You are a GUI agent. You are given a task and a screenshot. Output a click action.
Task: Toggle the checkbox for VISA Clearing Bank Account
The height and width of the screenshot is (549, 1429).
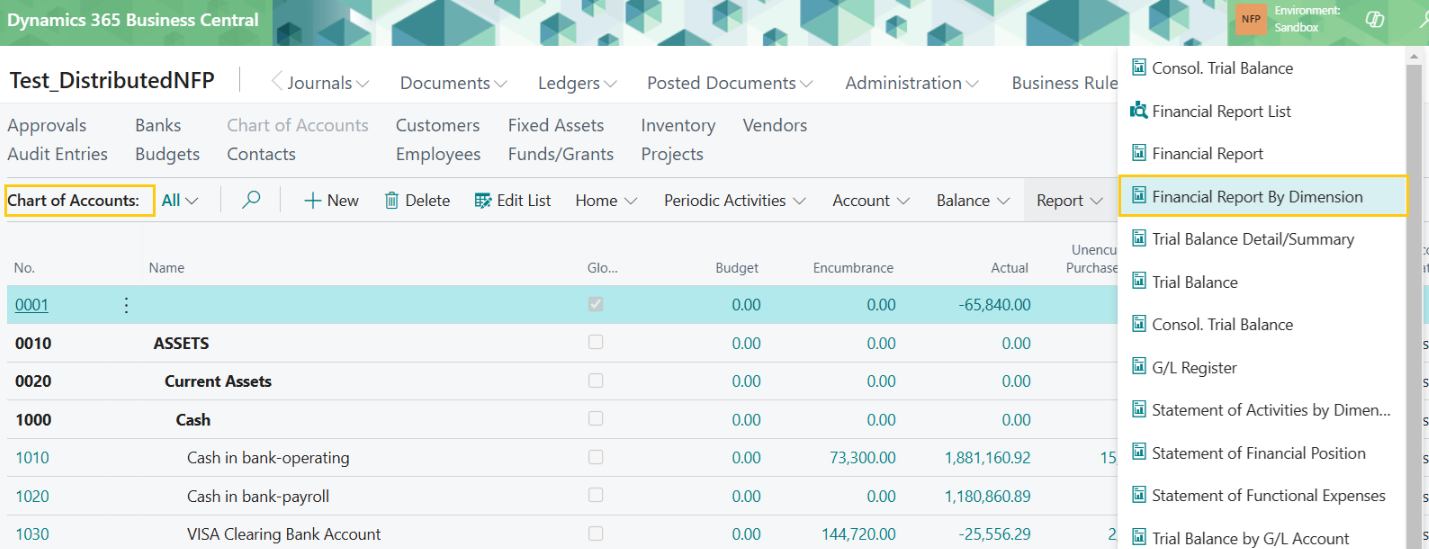tap(596, 533)
